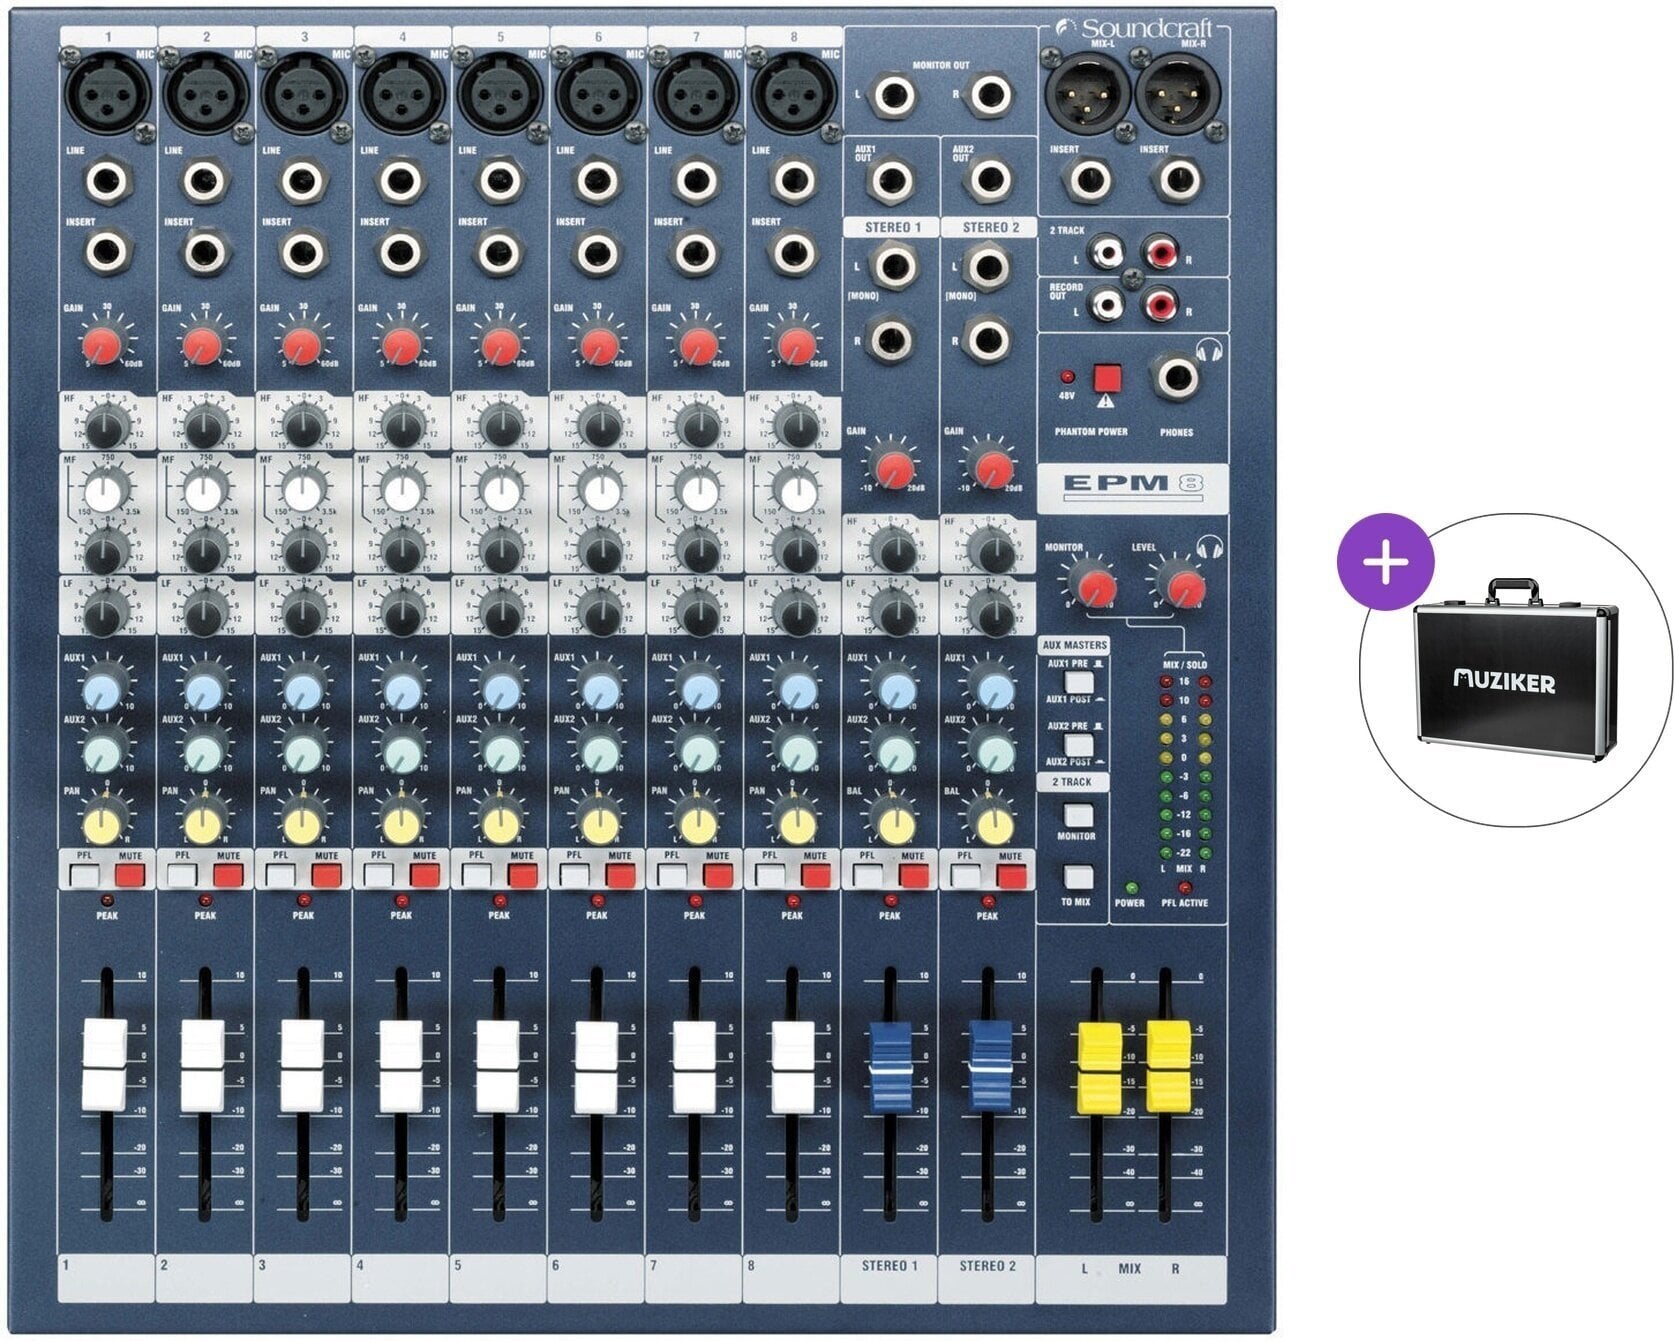Click the green POWER LED

pyautogui.click(x=1130, y=888)
